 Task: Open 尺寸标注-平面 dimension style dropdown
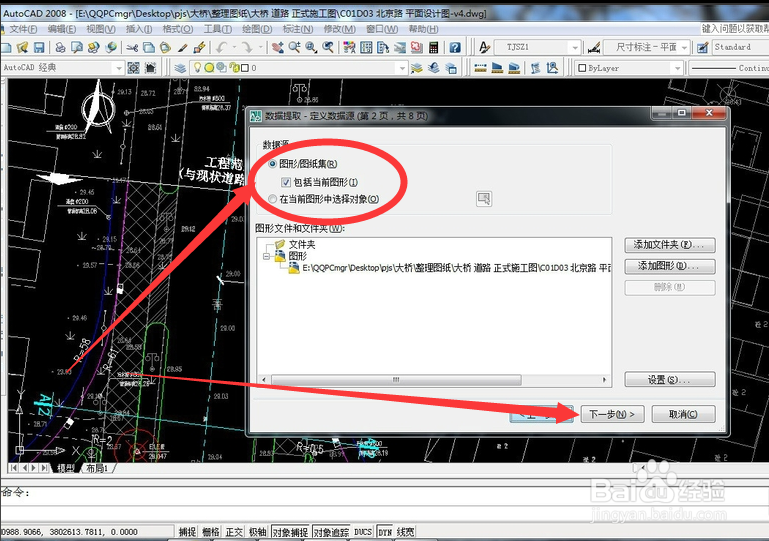coord(685,48)
